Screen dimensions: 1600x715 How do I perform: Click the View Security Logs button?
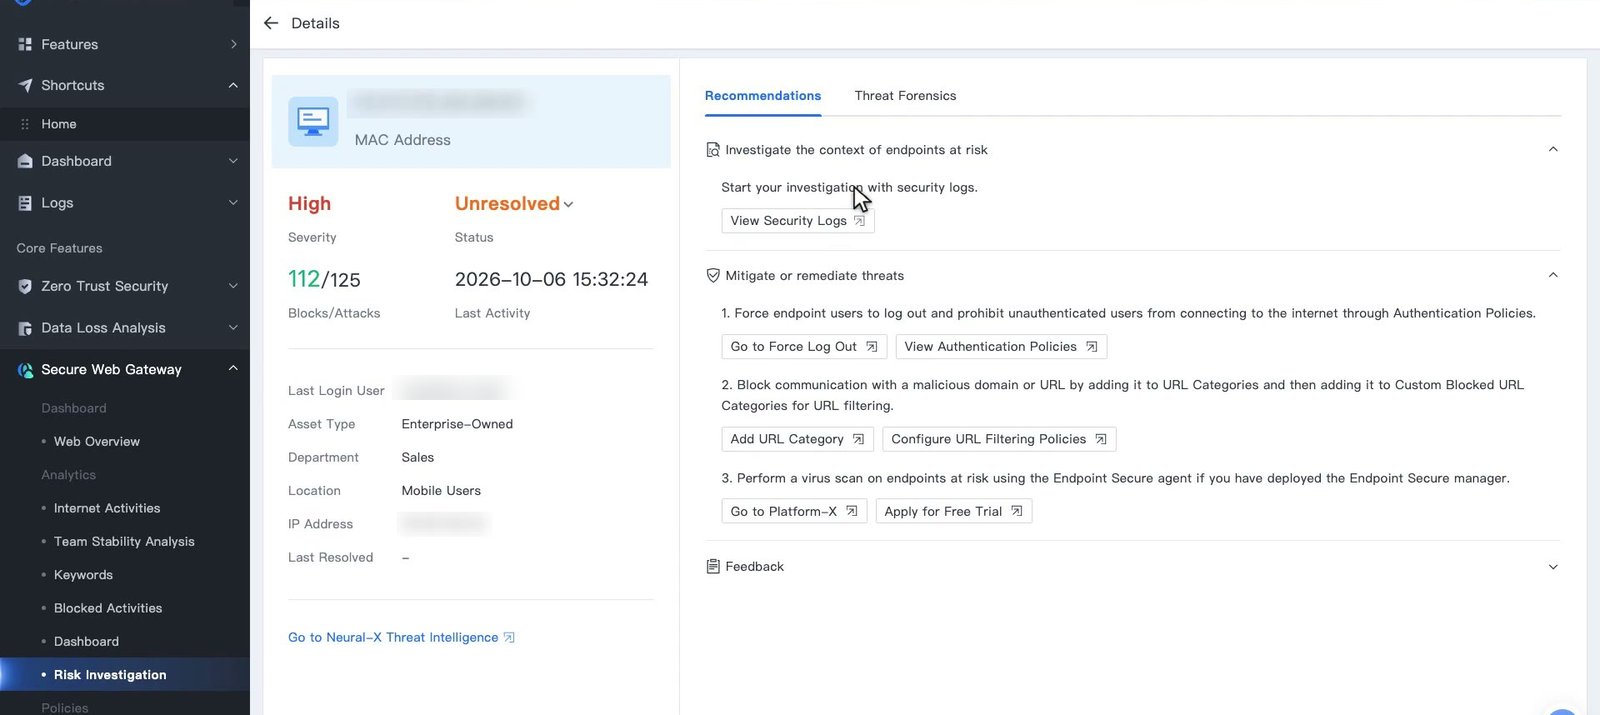pos(798,221)
